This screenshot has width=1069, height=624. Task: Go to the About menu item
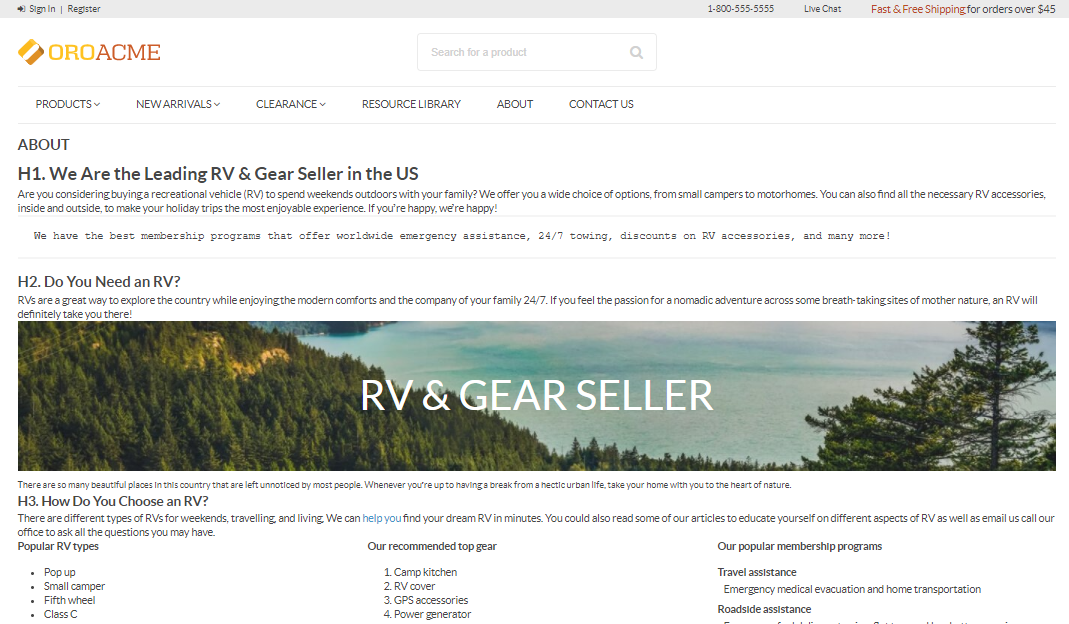point(515,104)
